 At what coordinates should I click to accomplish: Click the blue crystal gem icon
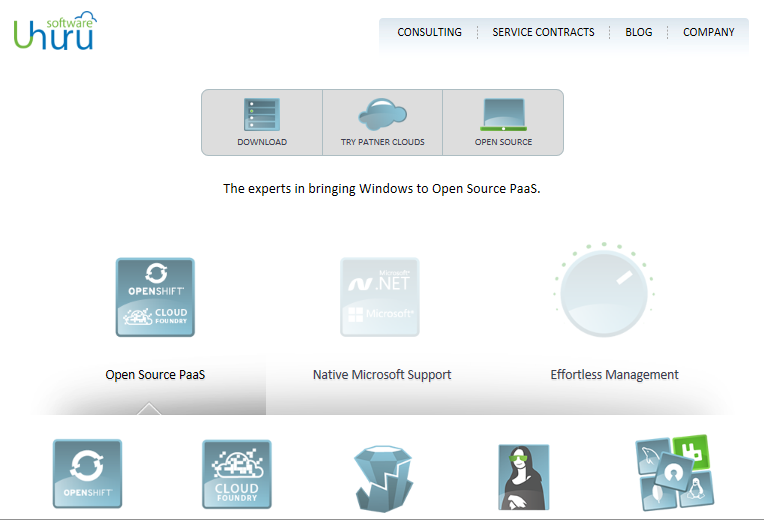coord(383,478)
